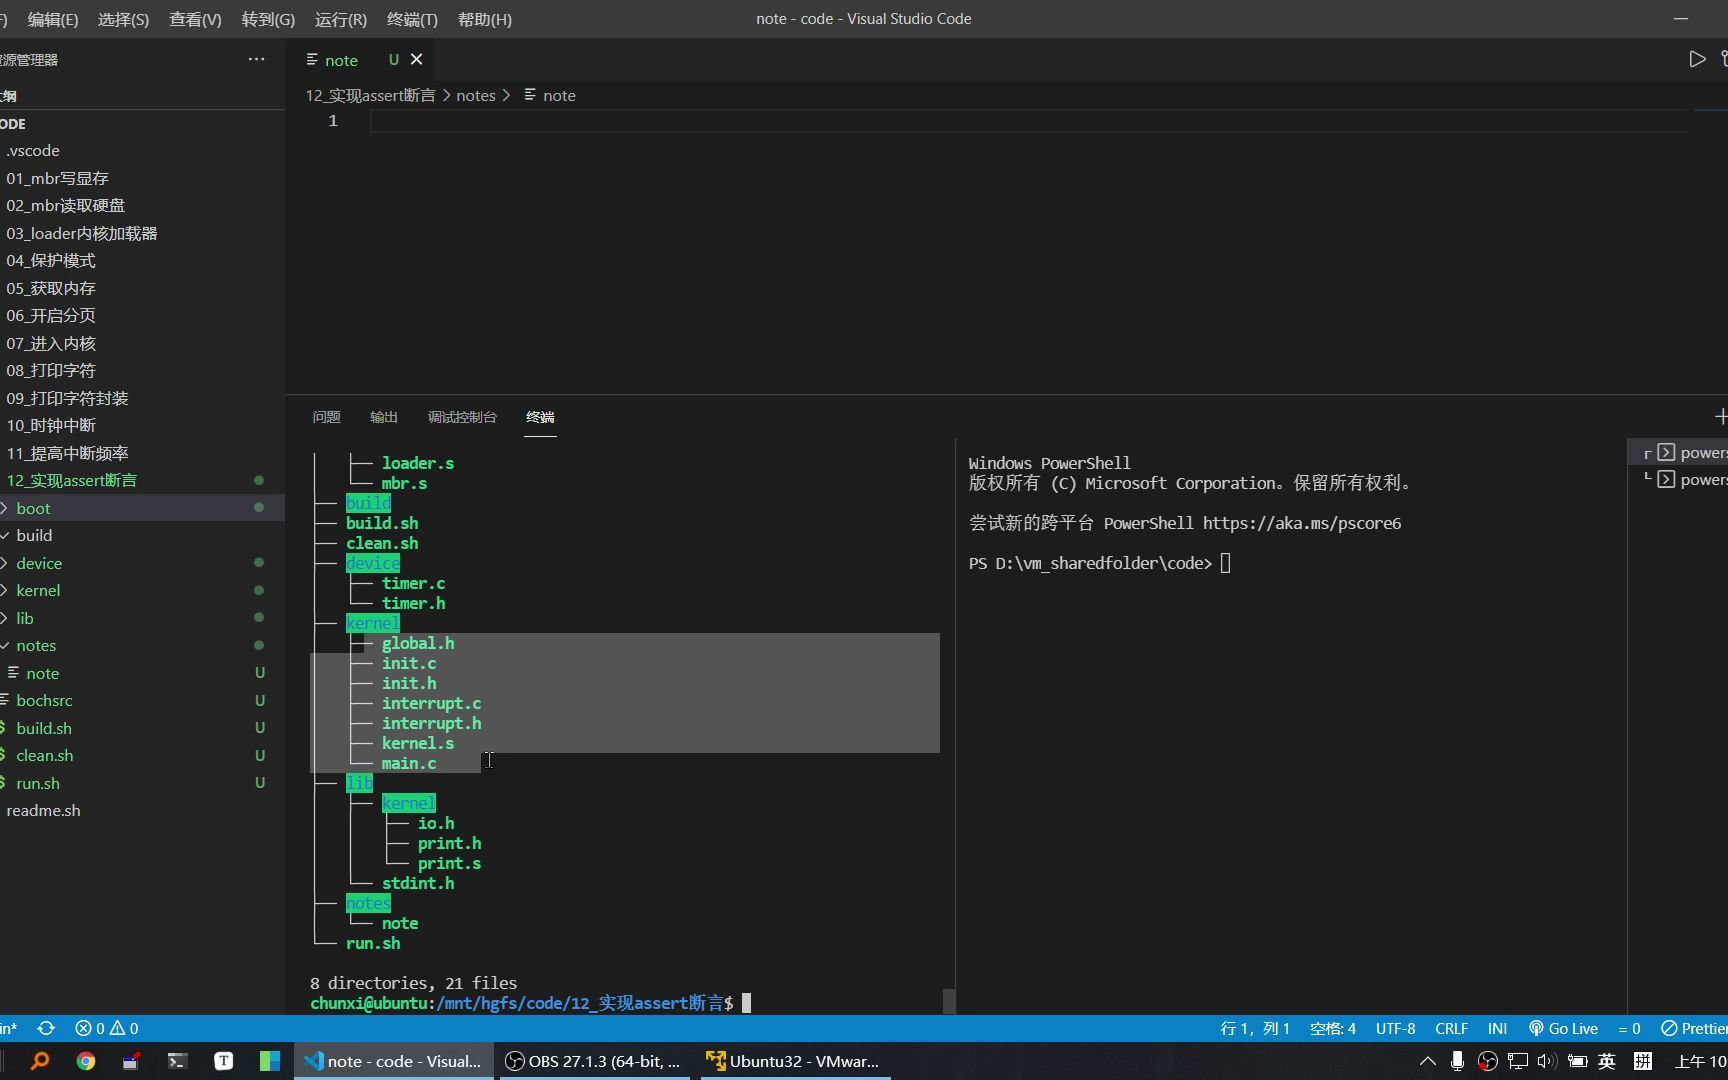Click 行 1, 列 1 cursor position
Image resolution: width=1728 pixels, height=1080 pixels.
1255,1028
